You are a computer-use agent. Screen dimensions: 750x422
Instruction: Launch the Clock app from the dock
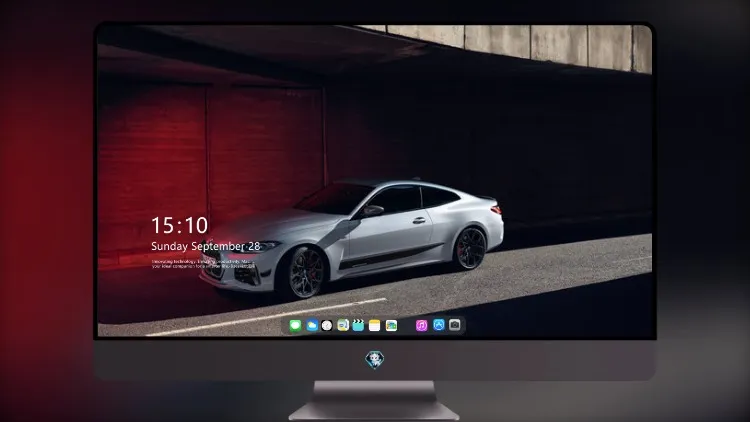pyautogui.click(x=327, y=326)
